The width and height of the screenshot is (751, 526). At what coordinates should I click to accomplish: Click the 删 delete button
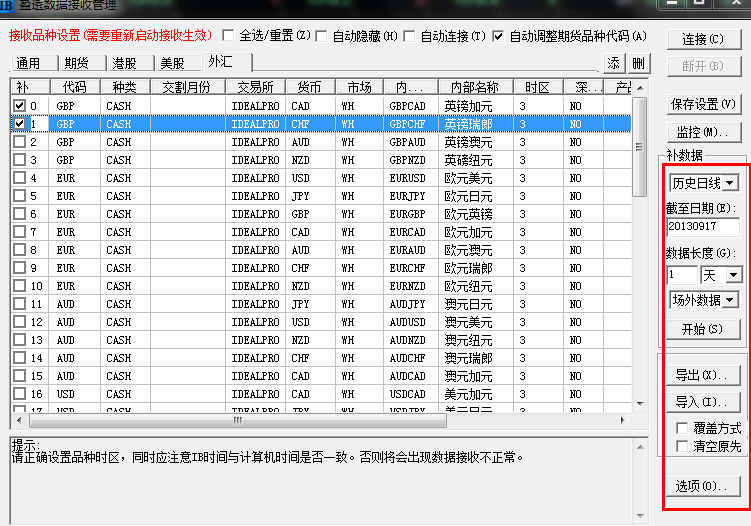click(638, 63)
